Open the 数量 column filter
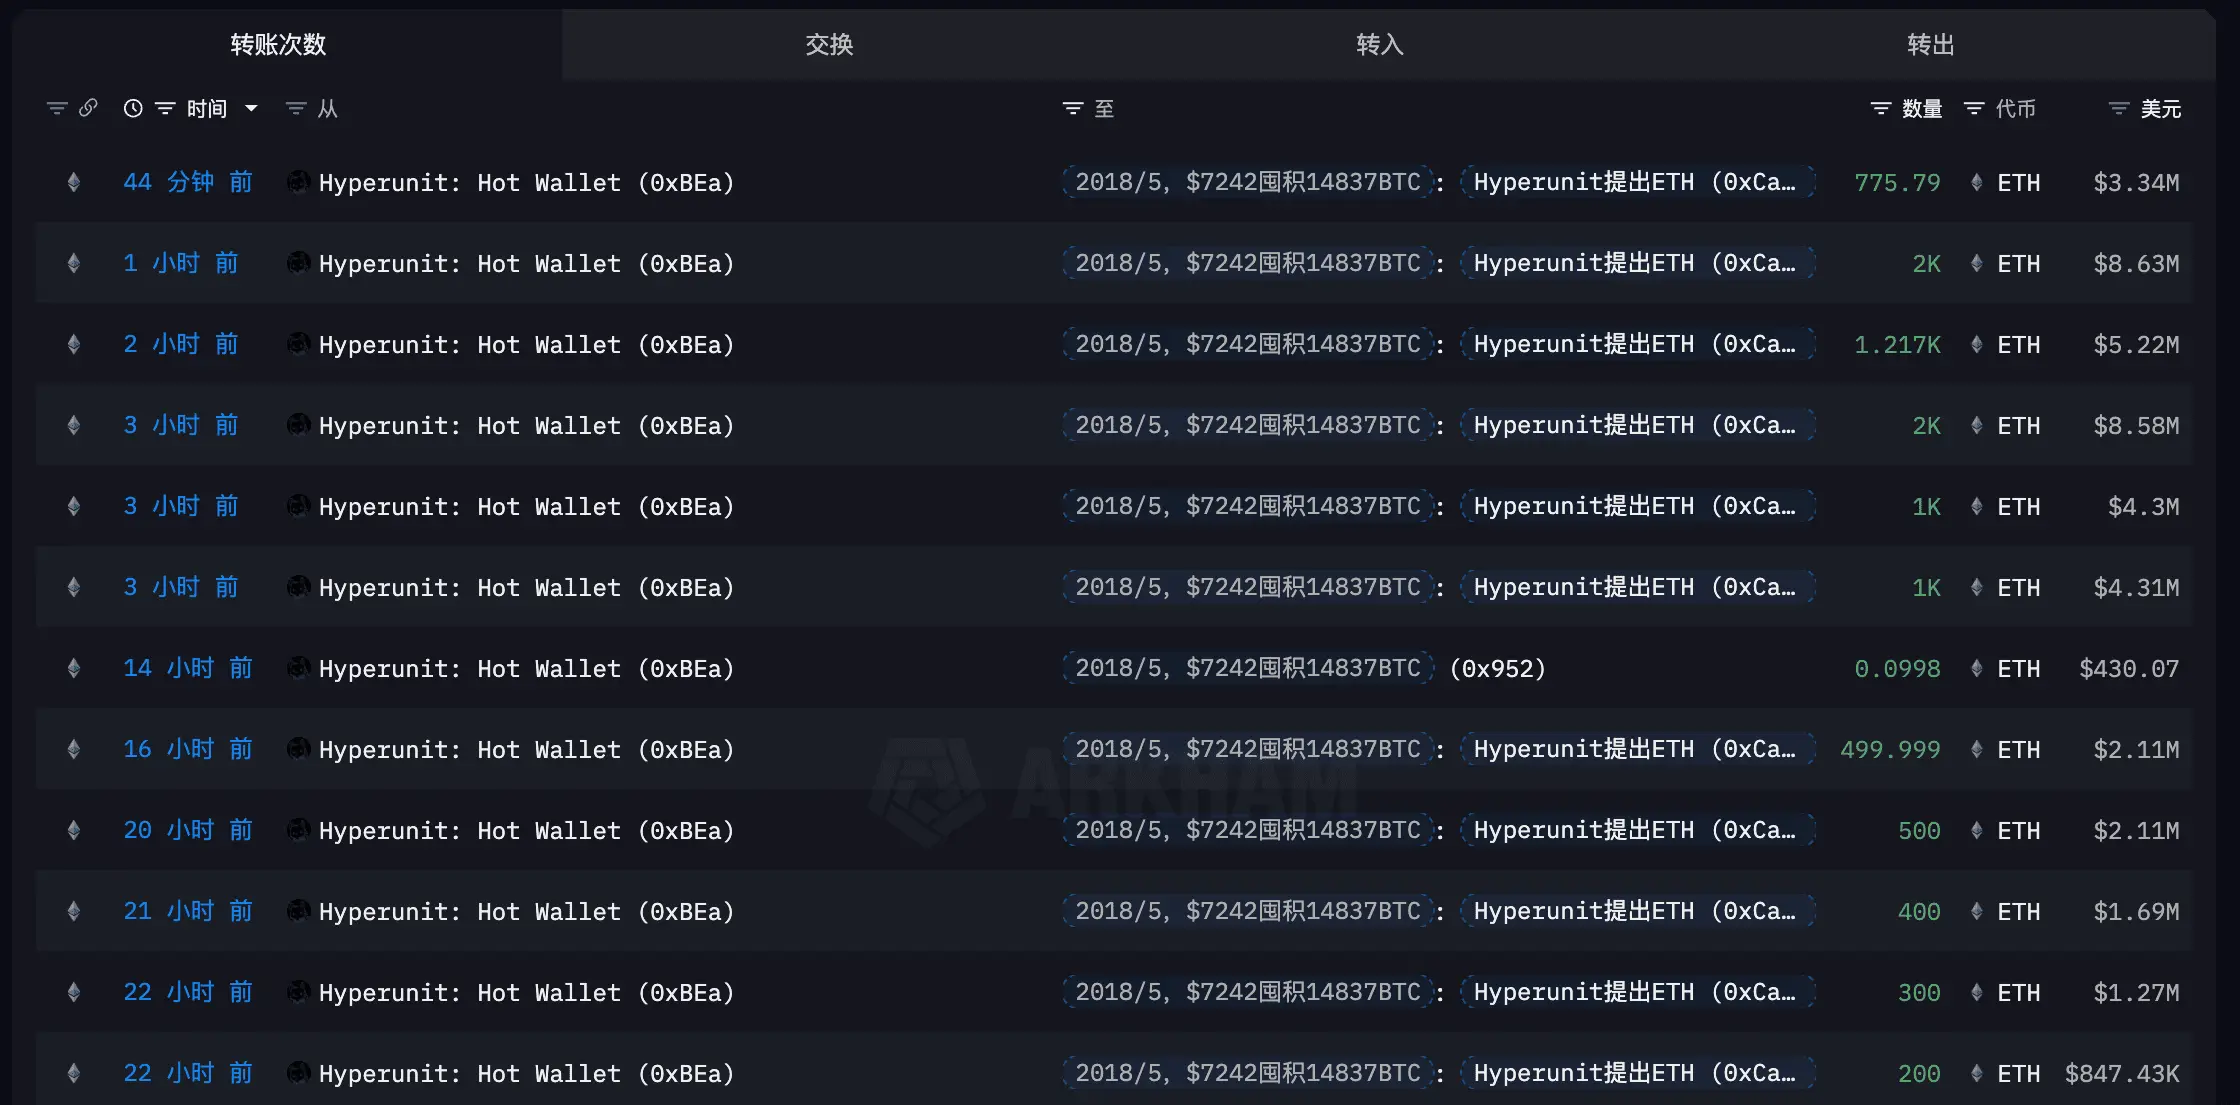The image size is (2240, 1105). click(1881, 108)
